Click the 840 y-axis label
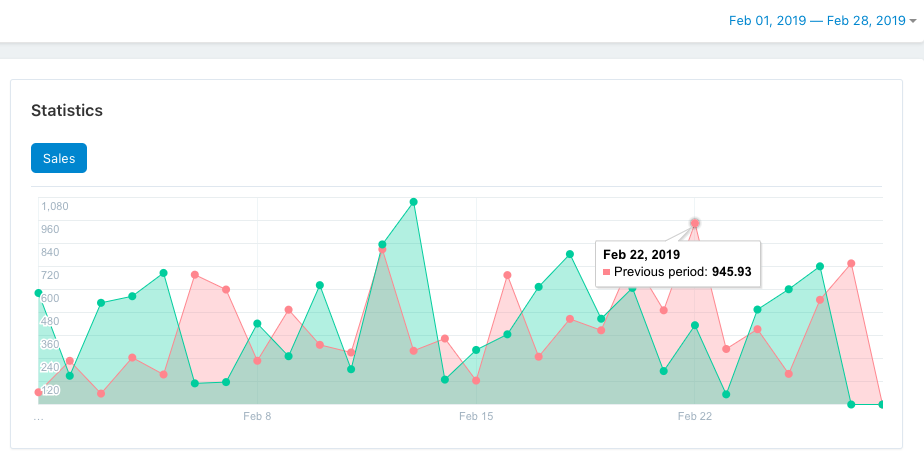 pos(50,252)
